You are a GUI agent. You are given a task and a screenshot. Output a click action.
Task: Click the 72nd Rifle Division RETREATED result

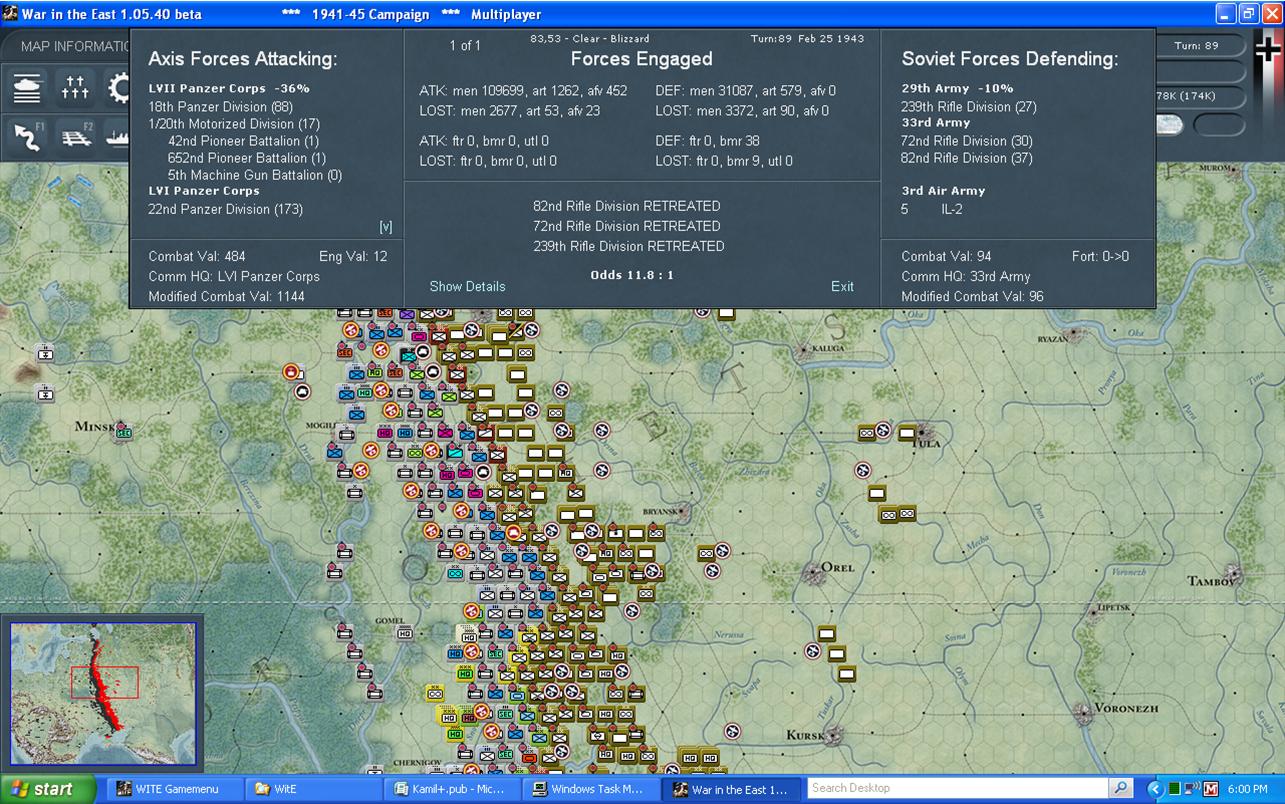tap(627, 226)
